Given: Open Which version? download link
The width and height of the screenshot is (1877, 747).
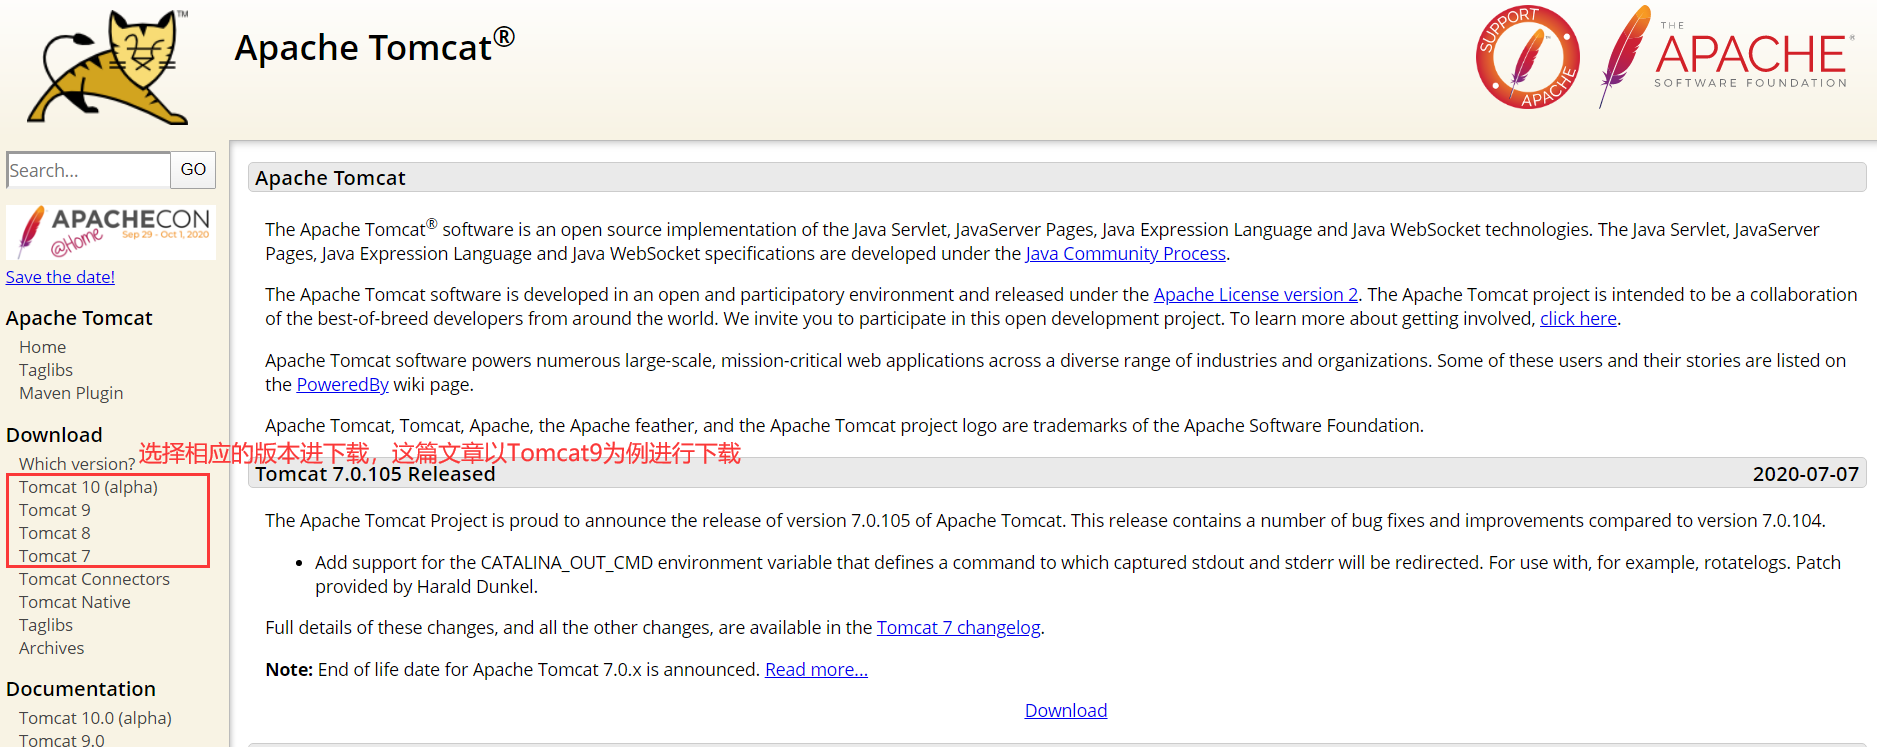Looking at the screenshot, I should pos(77,464).
